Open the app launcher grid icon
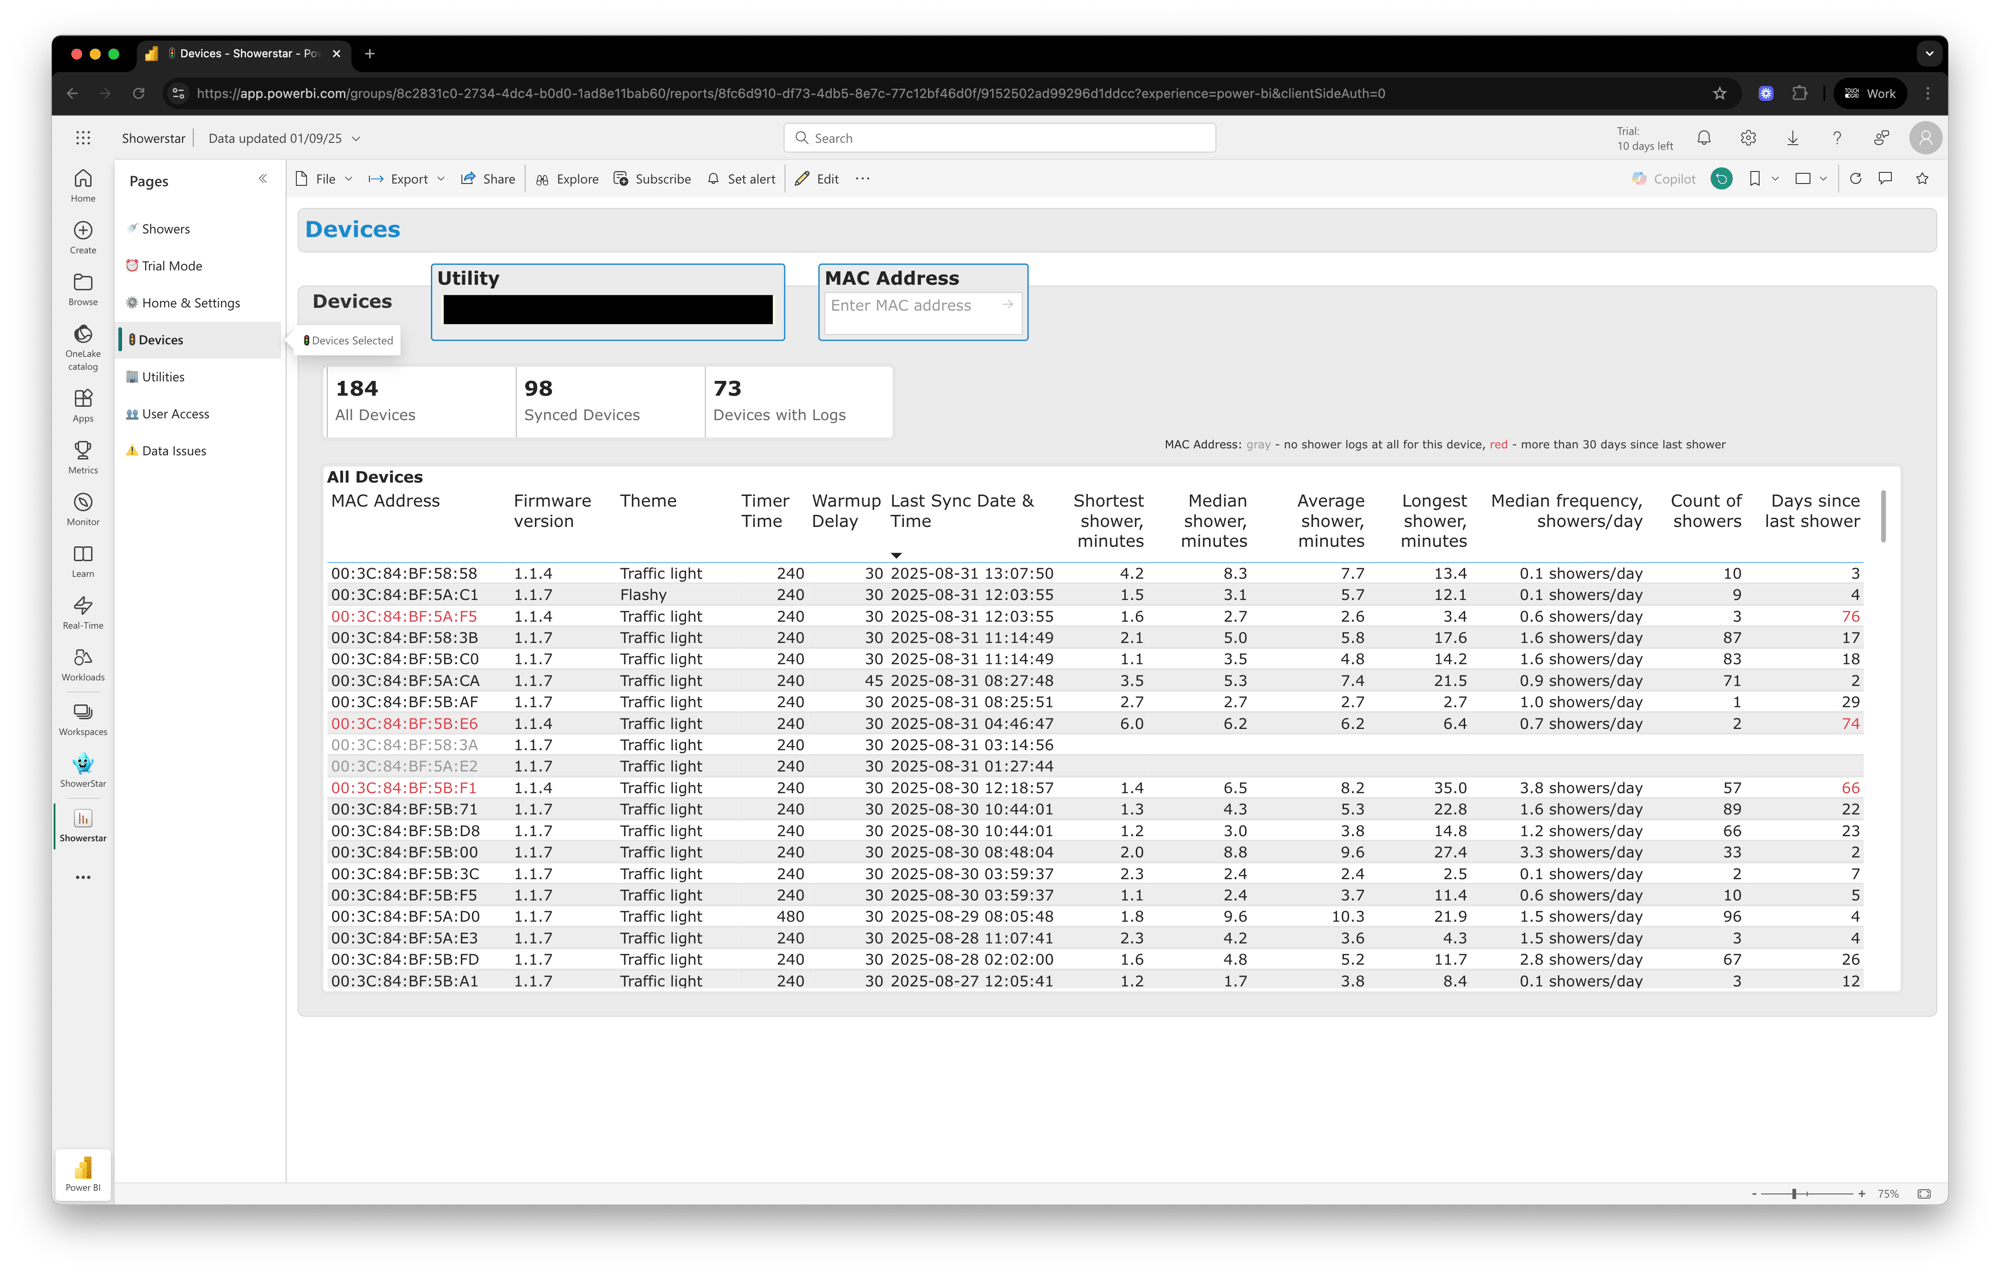The image size is (2000, 1273). click(83, 138)
